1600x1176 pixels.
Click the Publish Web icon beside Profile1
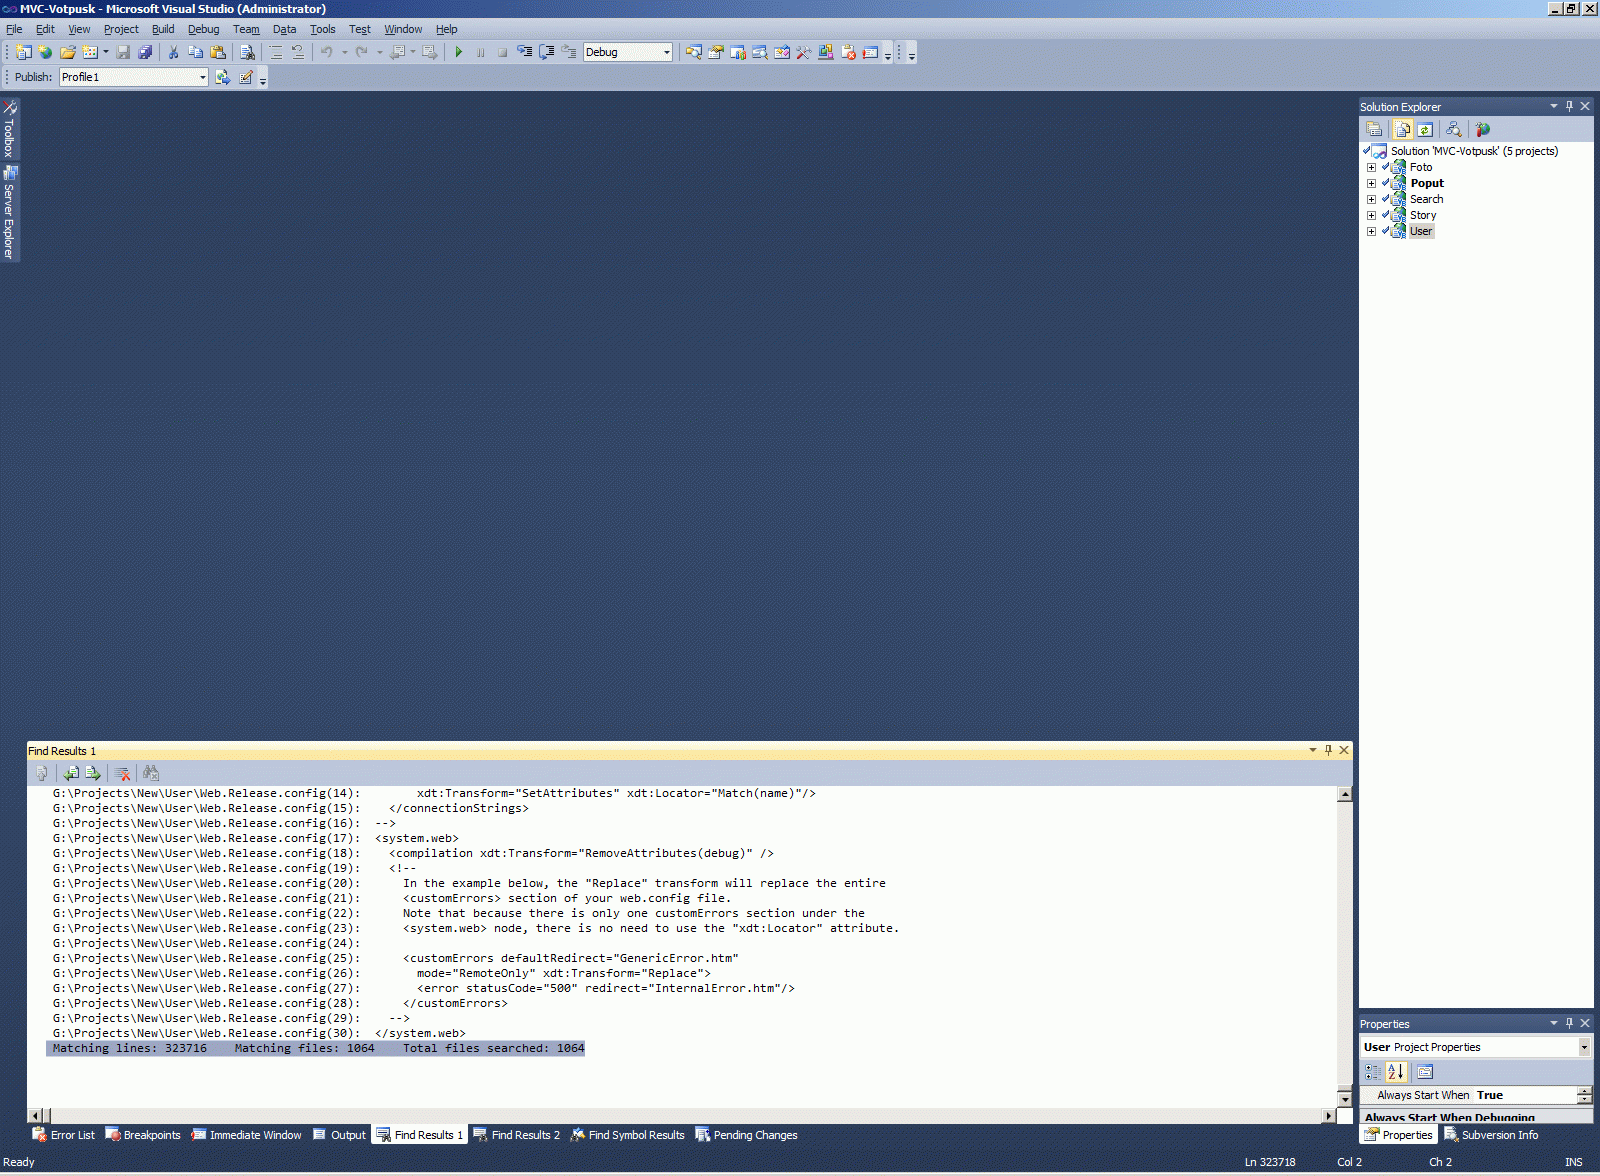(x=223, y=77)
